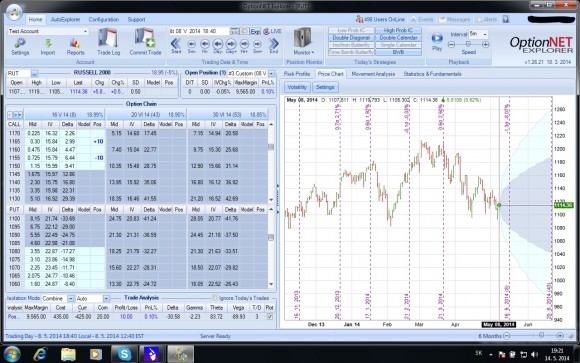Step forward one hour (Hr+)
This screenshot has width=580, height=363.
pos(244,45)
